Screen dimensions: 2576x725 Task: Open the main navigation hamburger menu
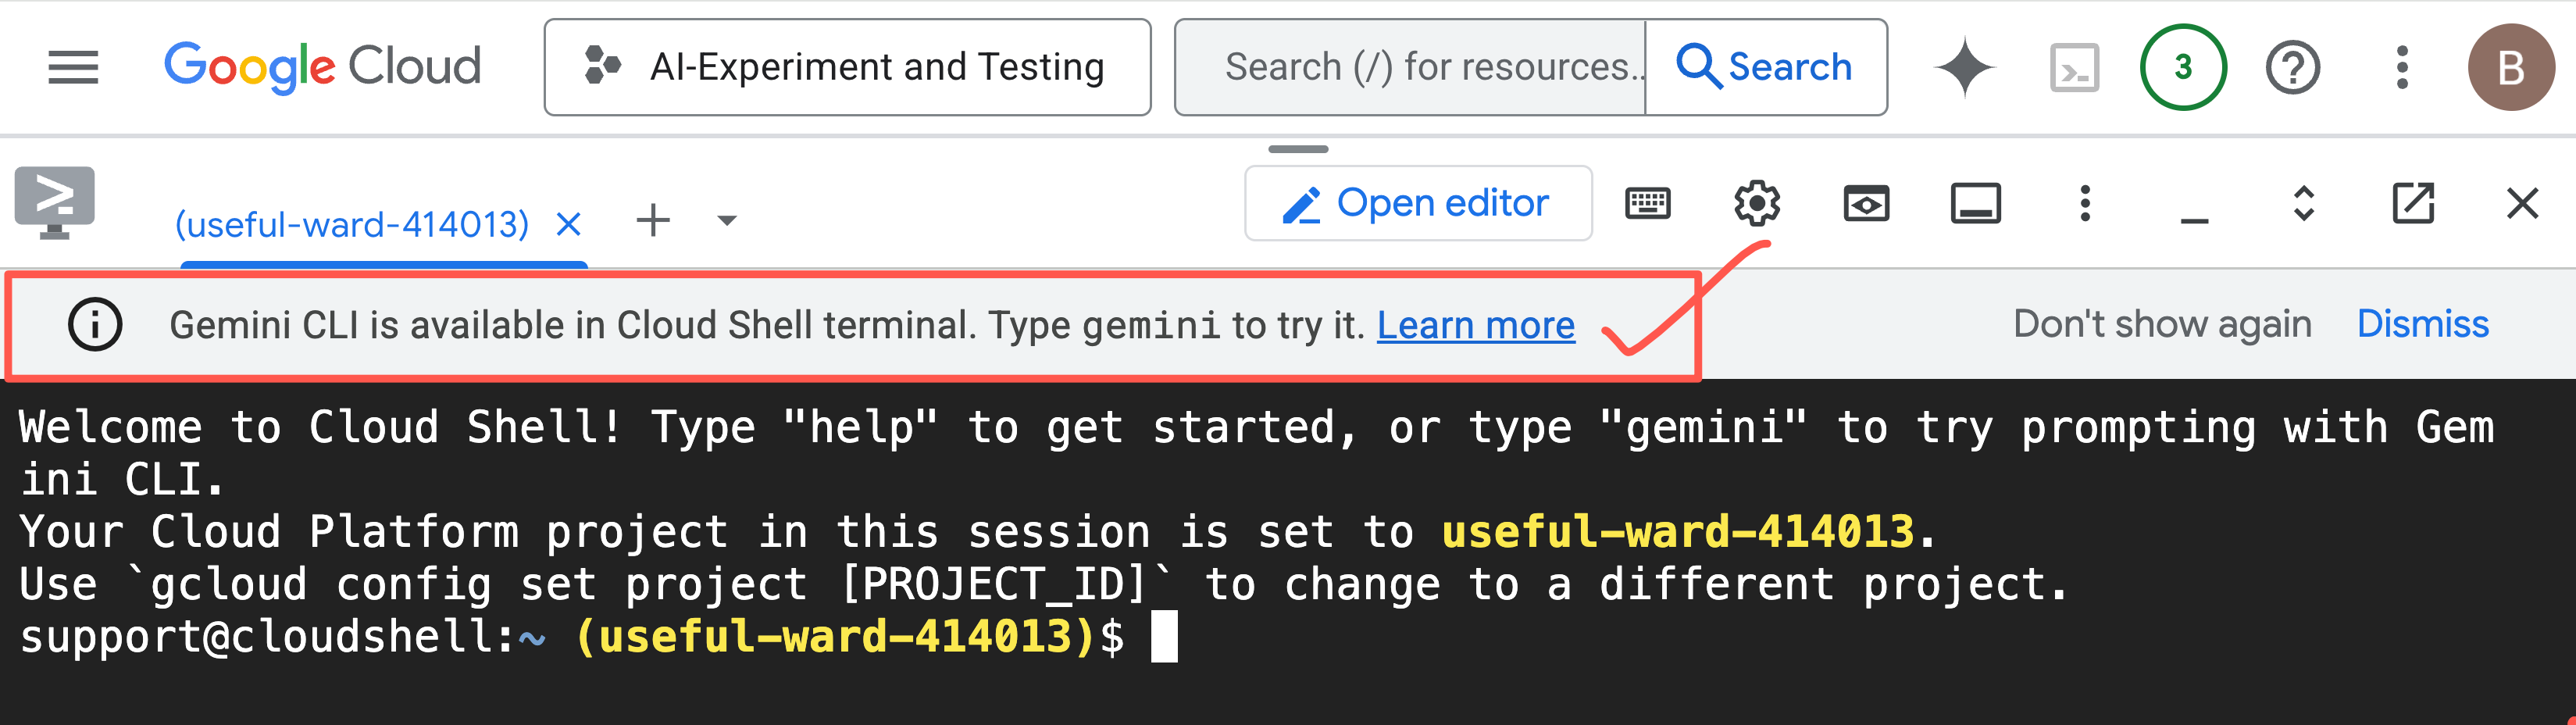[x=73, y=67]
